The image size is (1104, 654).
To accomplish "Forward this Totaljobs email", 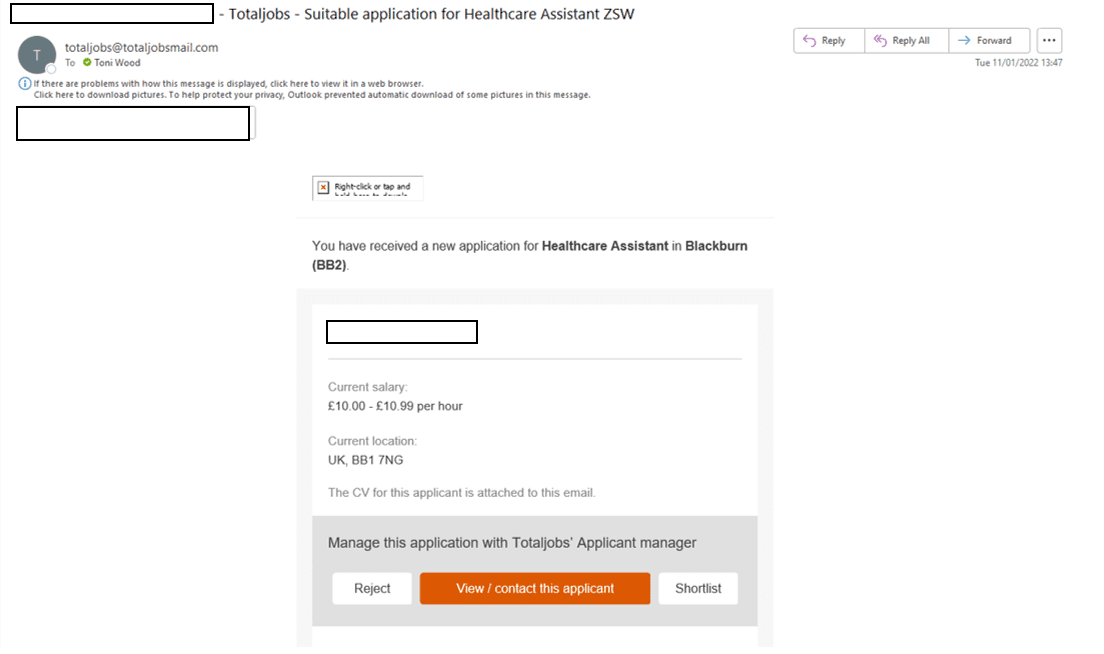I will pos(985,41).
